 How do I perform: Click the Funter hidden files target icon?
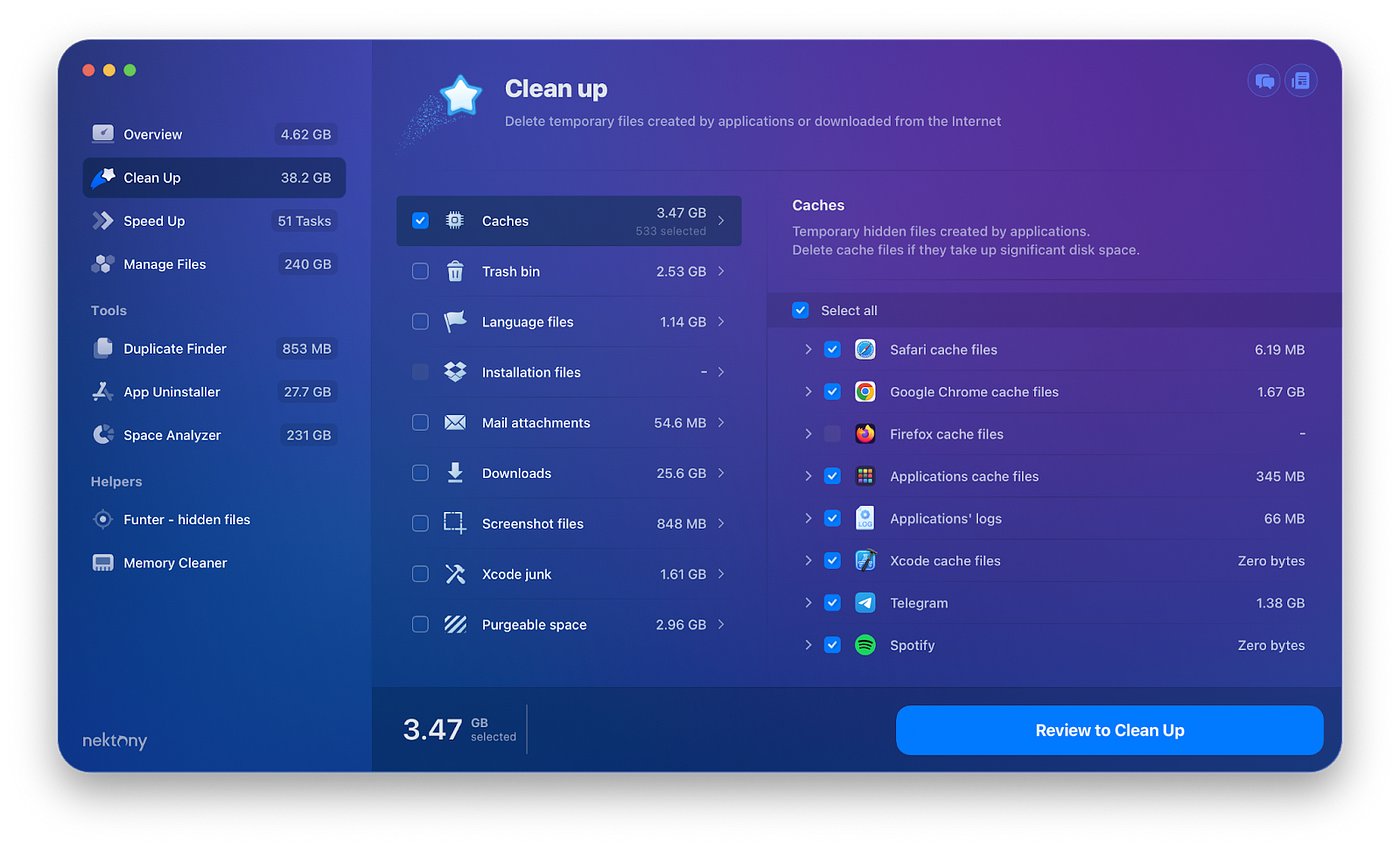103,519
